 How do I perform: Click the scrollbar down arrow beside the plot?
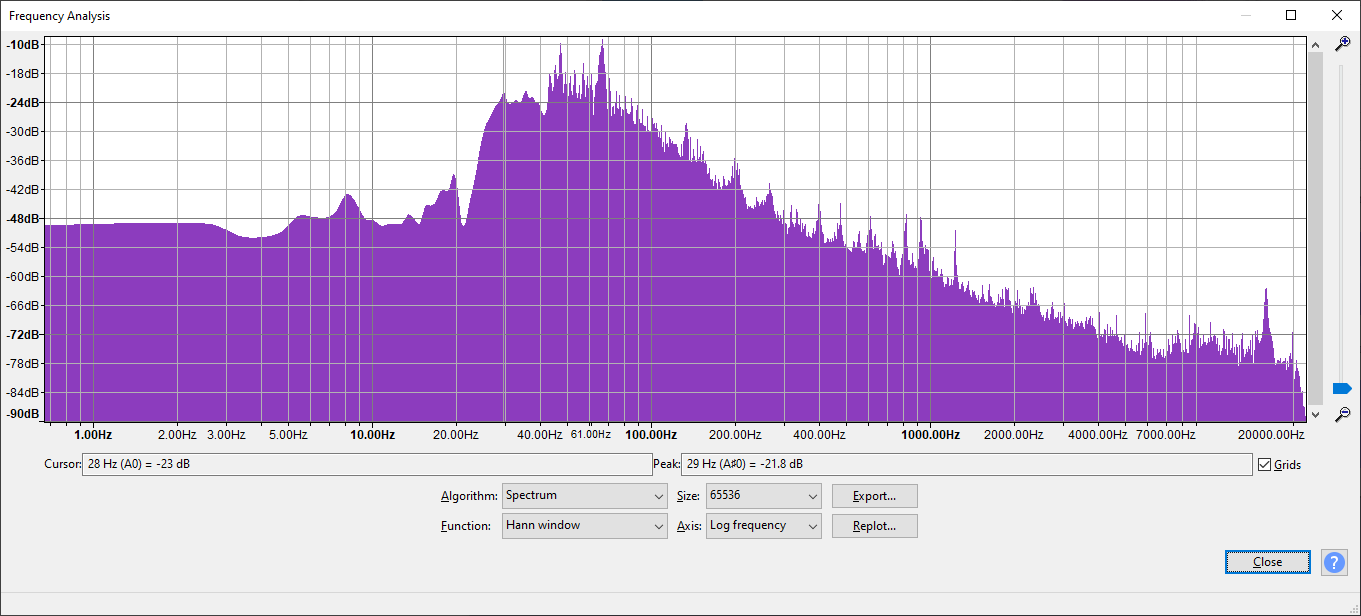pyautogui.click(x=1315, y=414)
